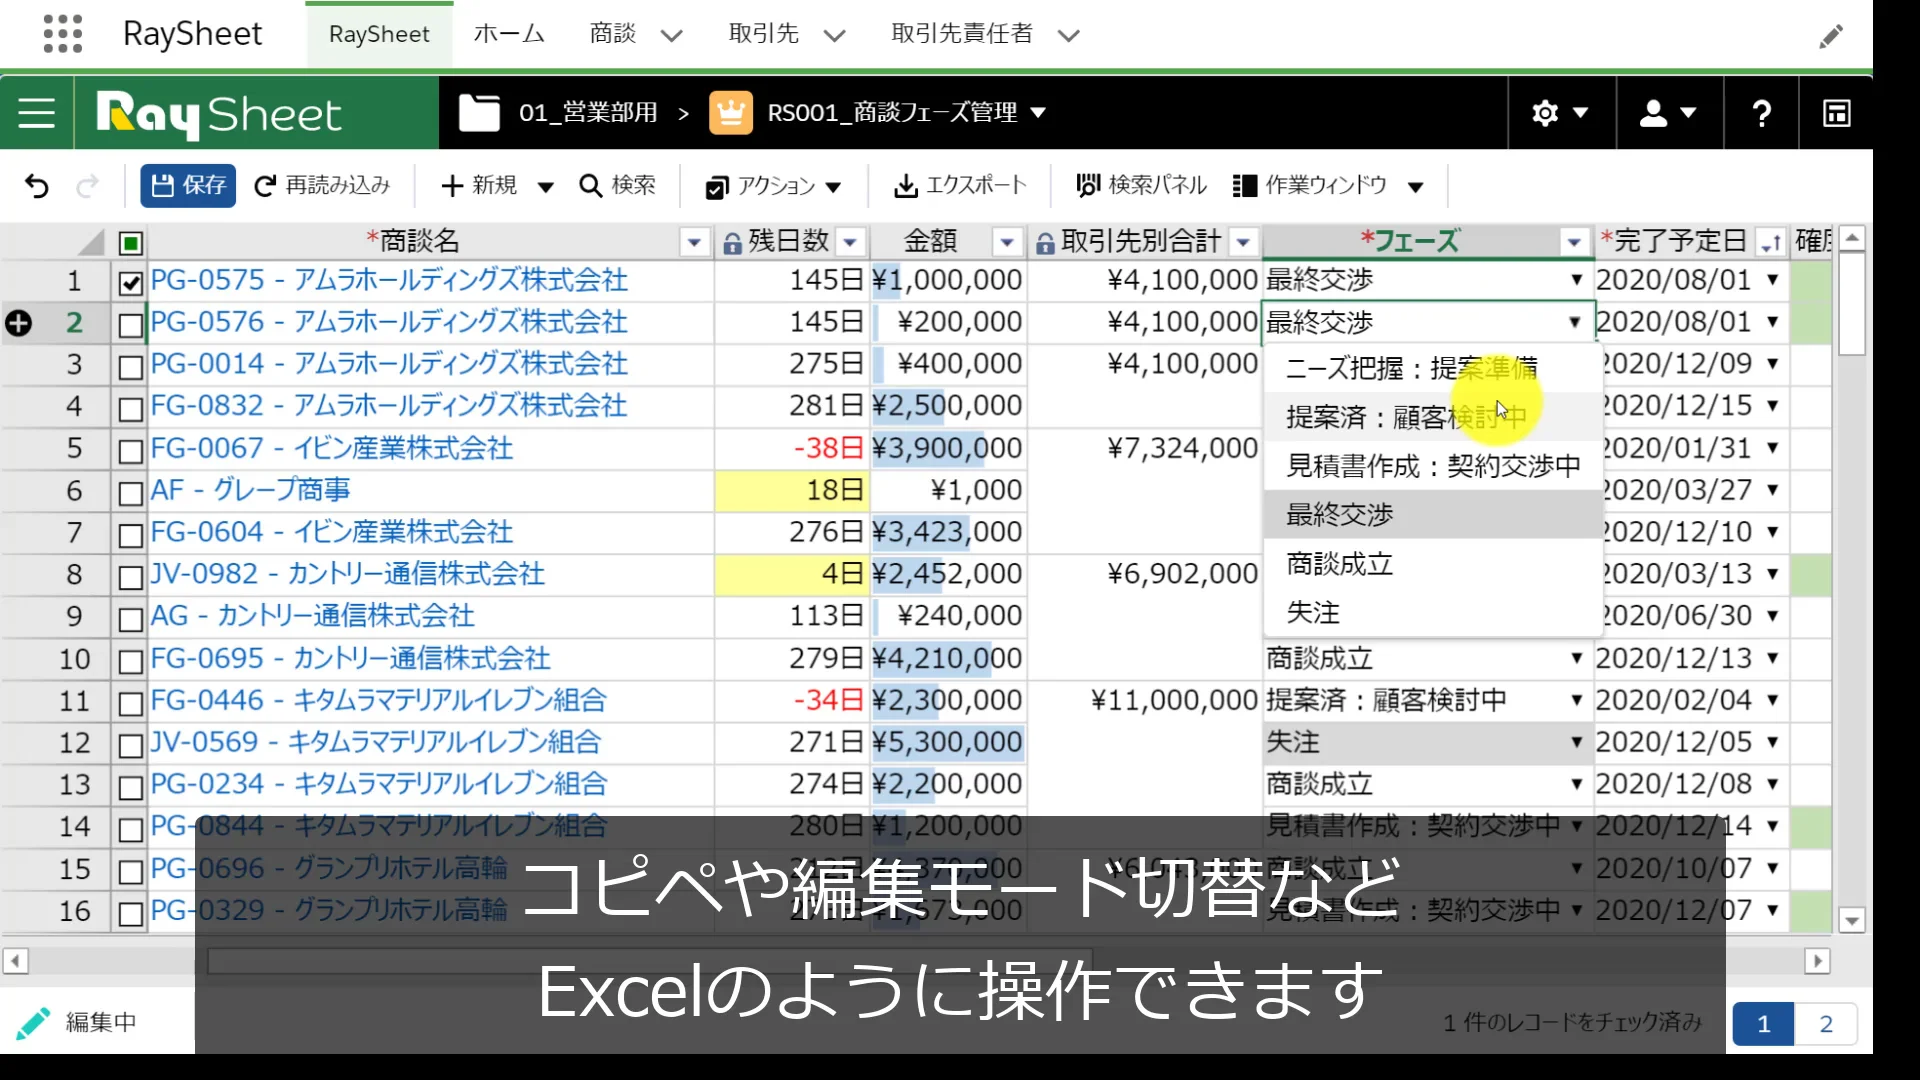Switch to the ホーム tab
This screenshot has width=1920, height=1080.
[x=509, y=34]
